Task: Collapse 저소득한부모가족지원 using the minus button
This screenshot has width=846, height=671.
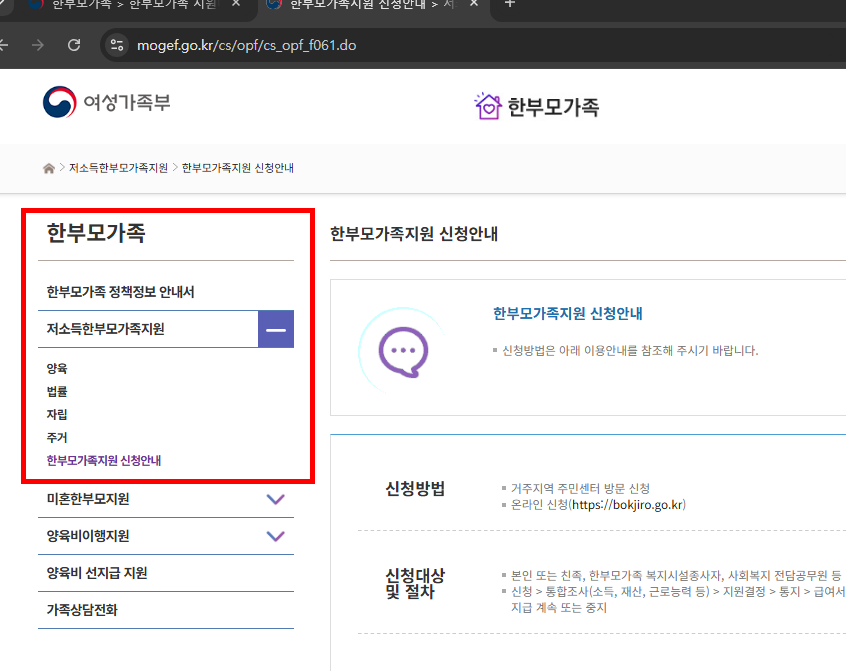Action: click(276, 328)
